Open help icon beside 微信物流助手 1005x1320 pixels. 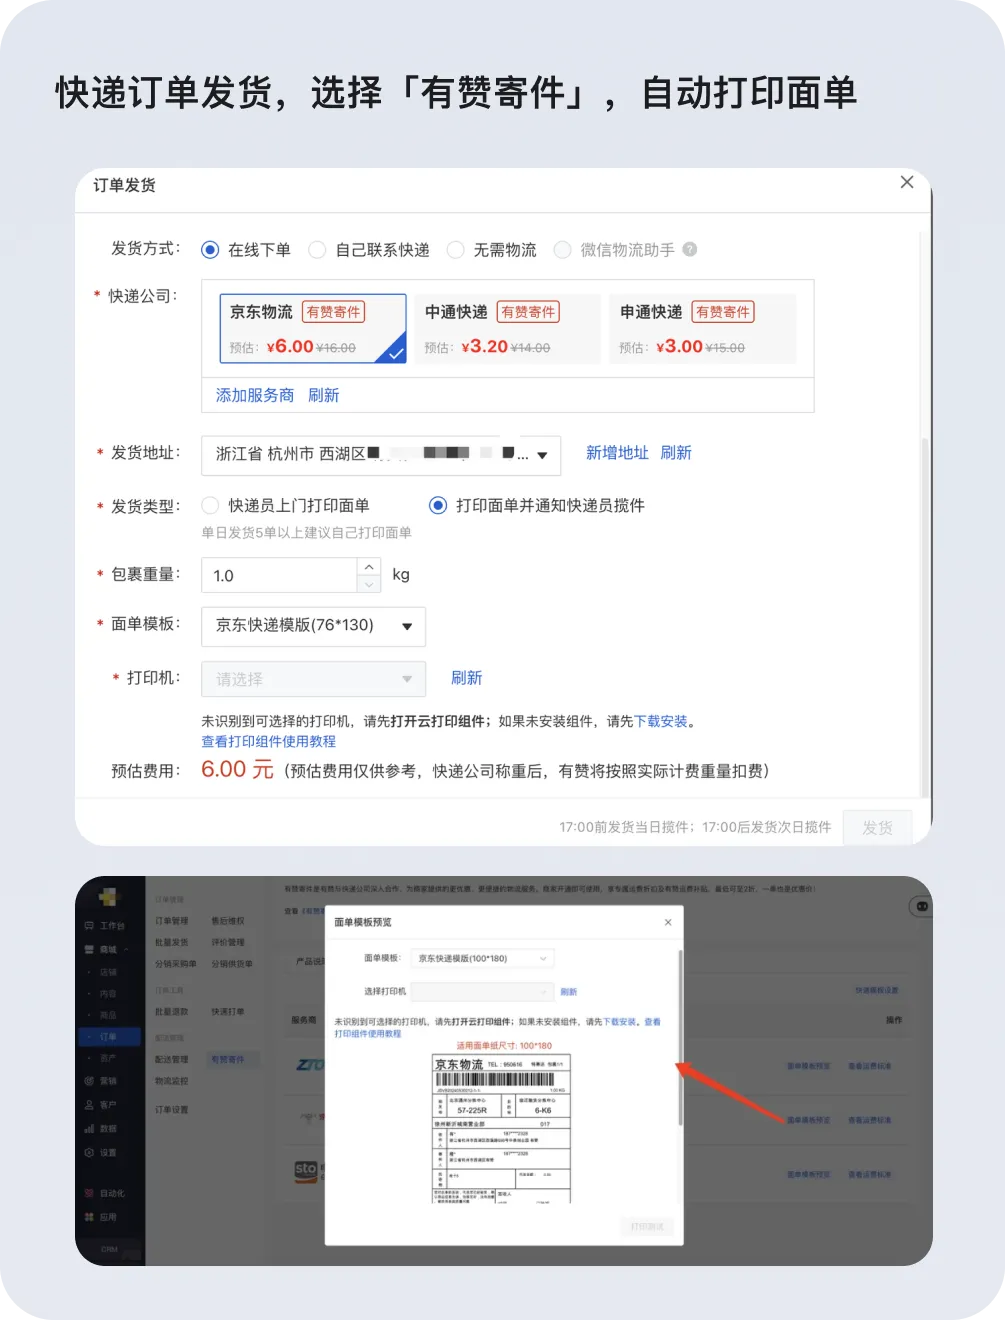[x=690, y=249]
